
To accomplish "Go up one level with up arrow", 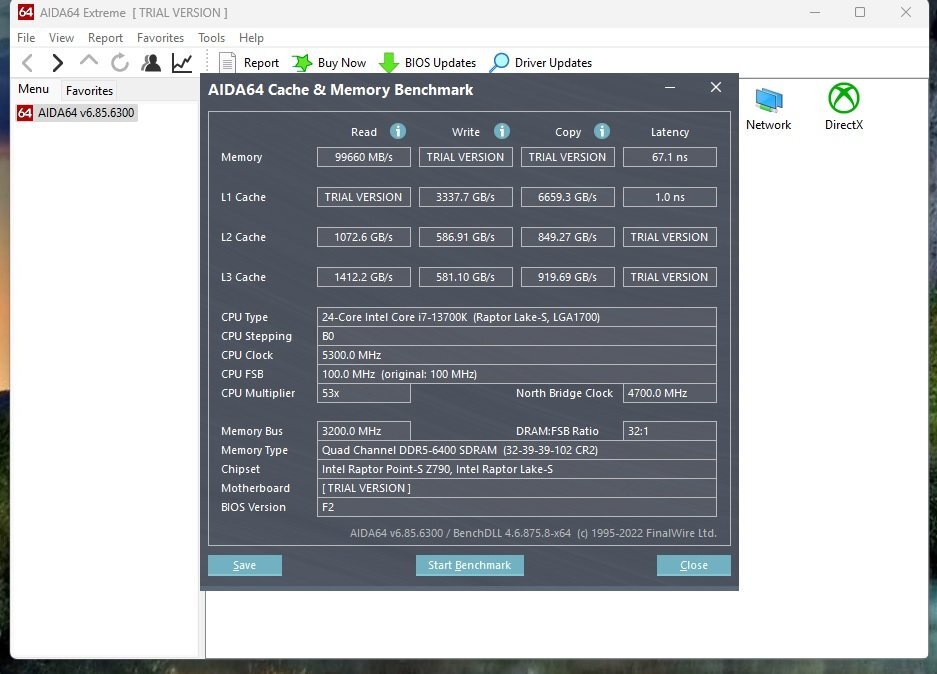I will click(x=89, y=62).
